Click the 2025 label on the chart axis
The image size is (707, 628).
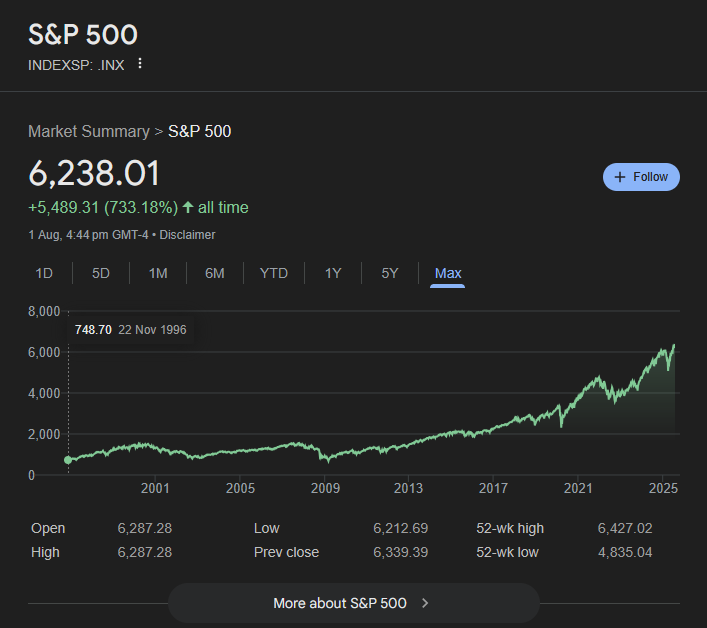663,488
